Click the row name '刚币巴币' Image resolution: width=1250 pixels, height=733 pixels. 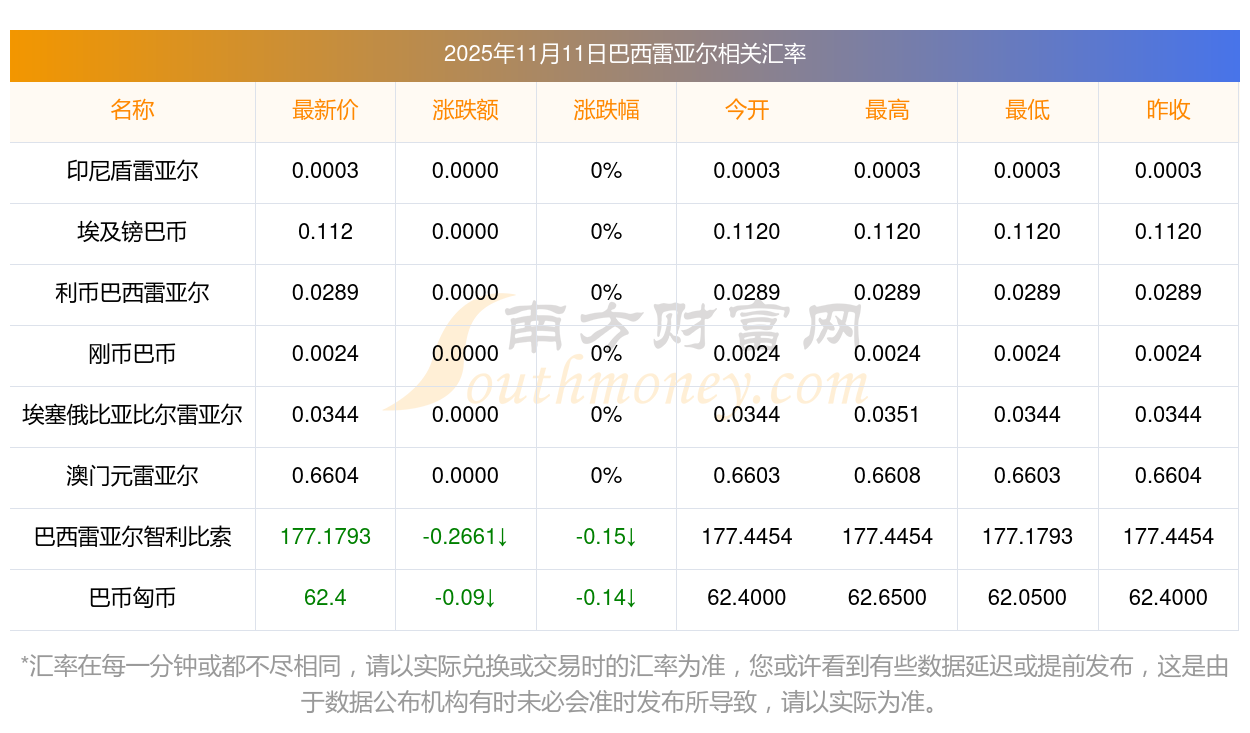tap(132, 354)
